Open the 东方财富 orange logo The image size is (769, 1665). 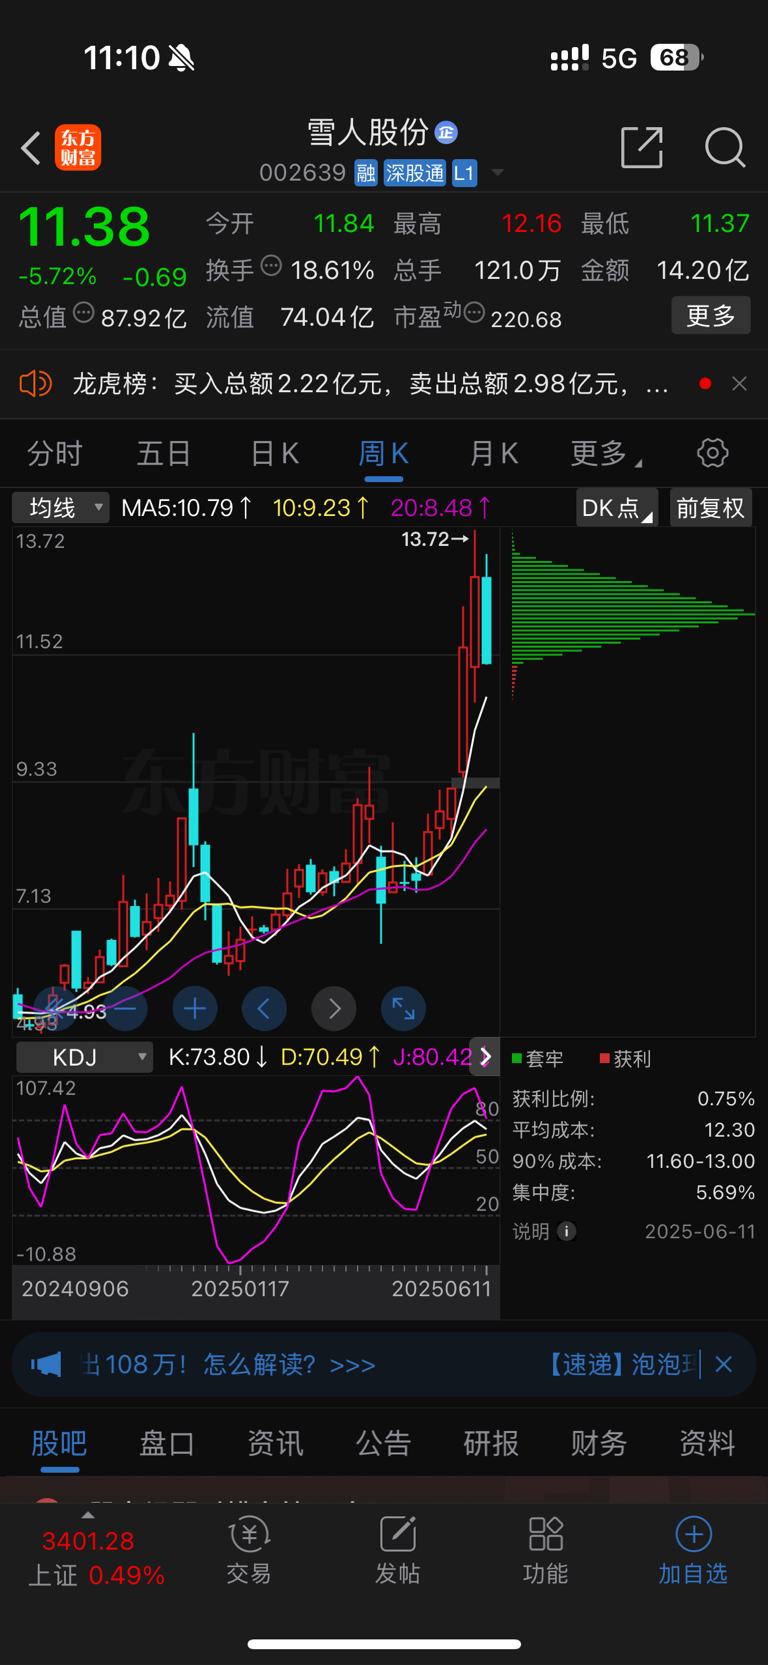click(78, 148)
